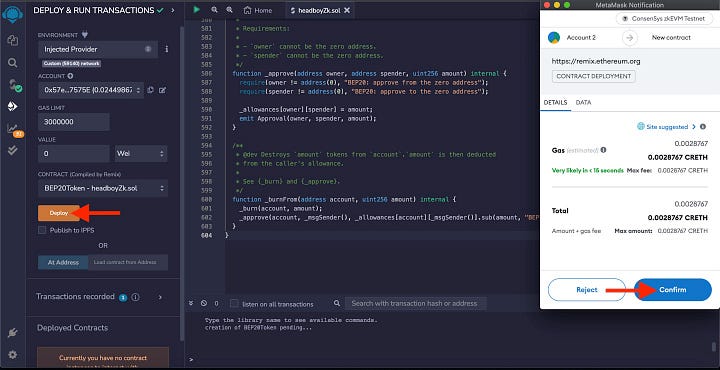Click the clear console circle icon
This screenshot has width=720, height=370.
pyautogui.click(x=204, y=303)
